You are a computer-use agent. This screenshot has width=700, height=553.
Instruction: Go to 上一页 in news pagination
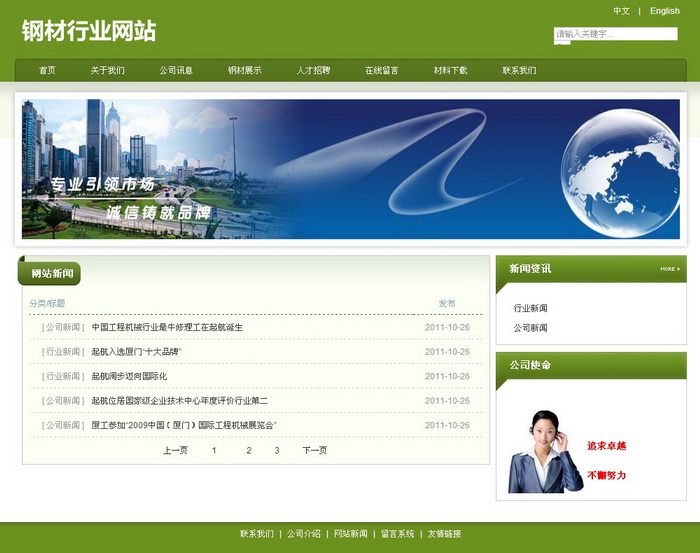coord(175,451)
